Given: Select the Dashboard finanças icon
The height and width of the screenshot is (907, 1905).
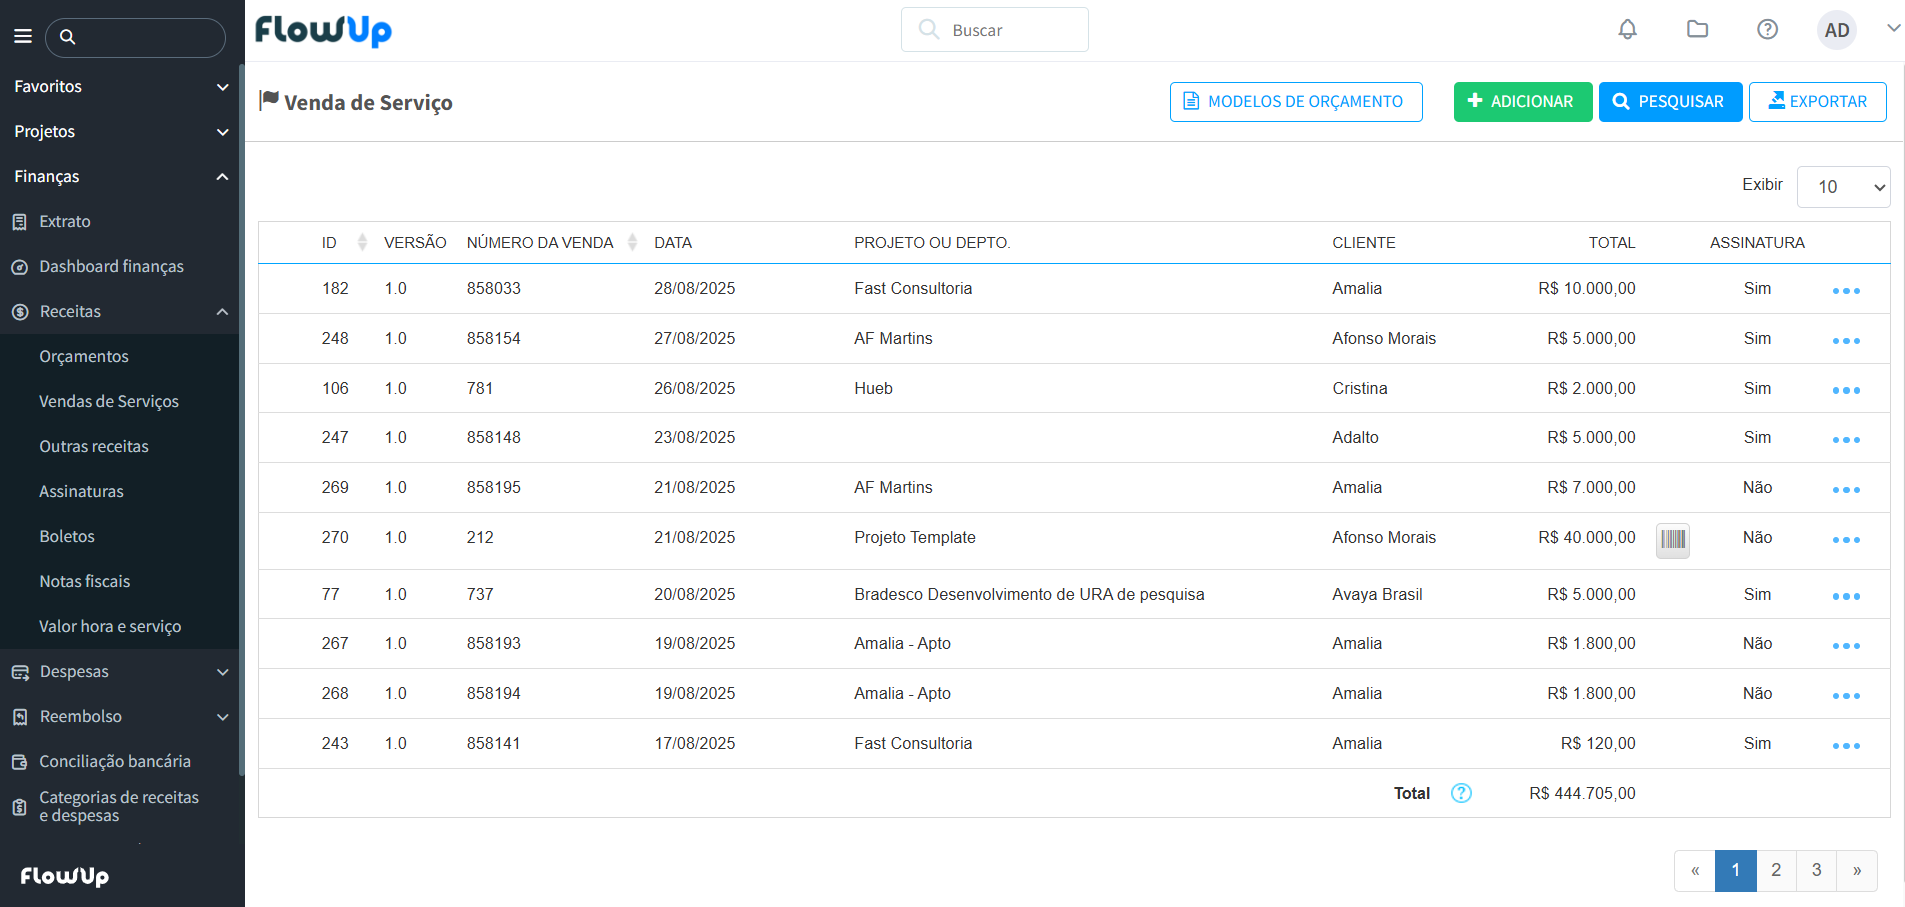Looking at the screenshot, I should [21, 266].
